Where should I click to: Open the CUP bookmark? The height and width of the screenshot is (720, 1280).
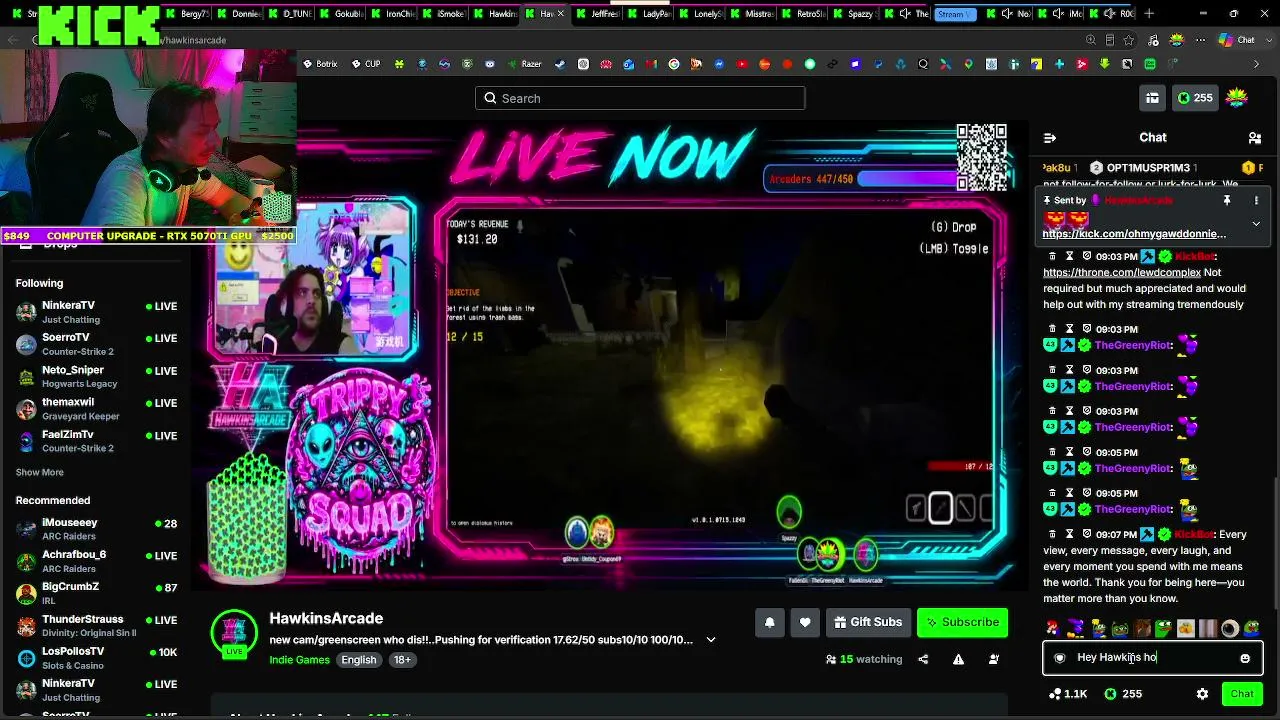click(366, 64)
